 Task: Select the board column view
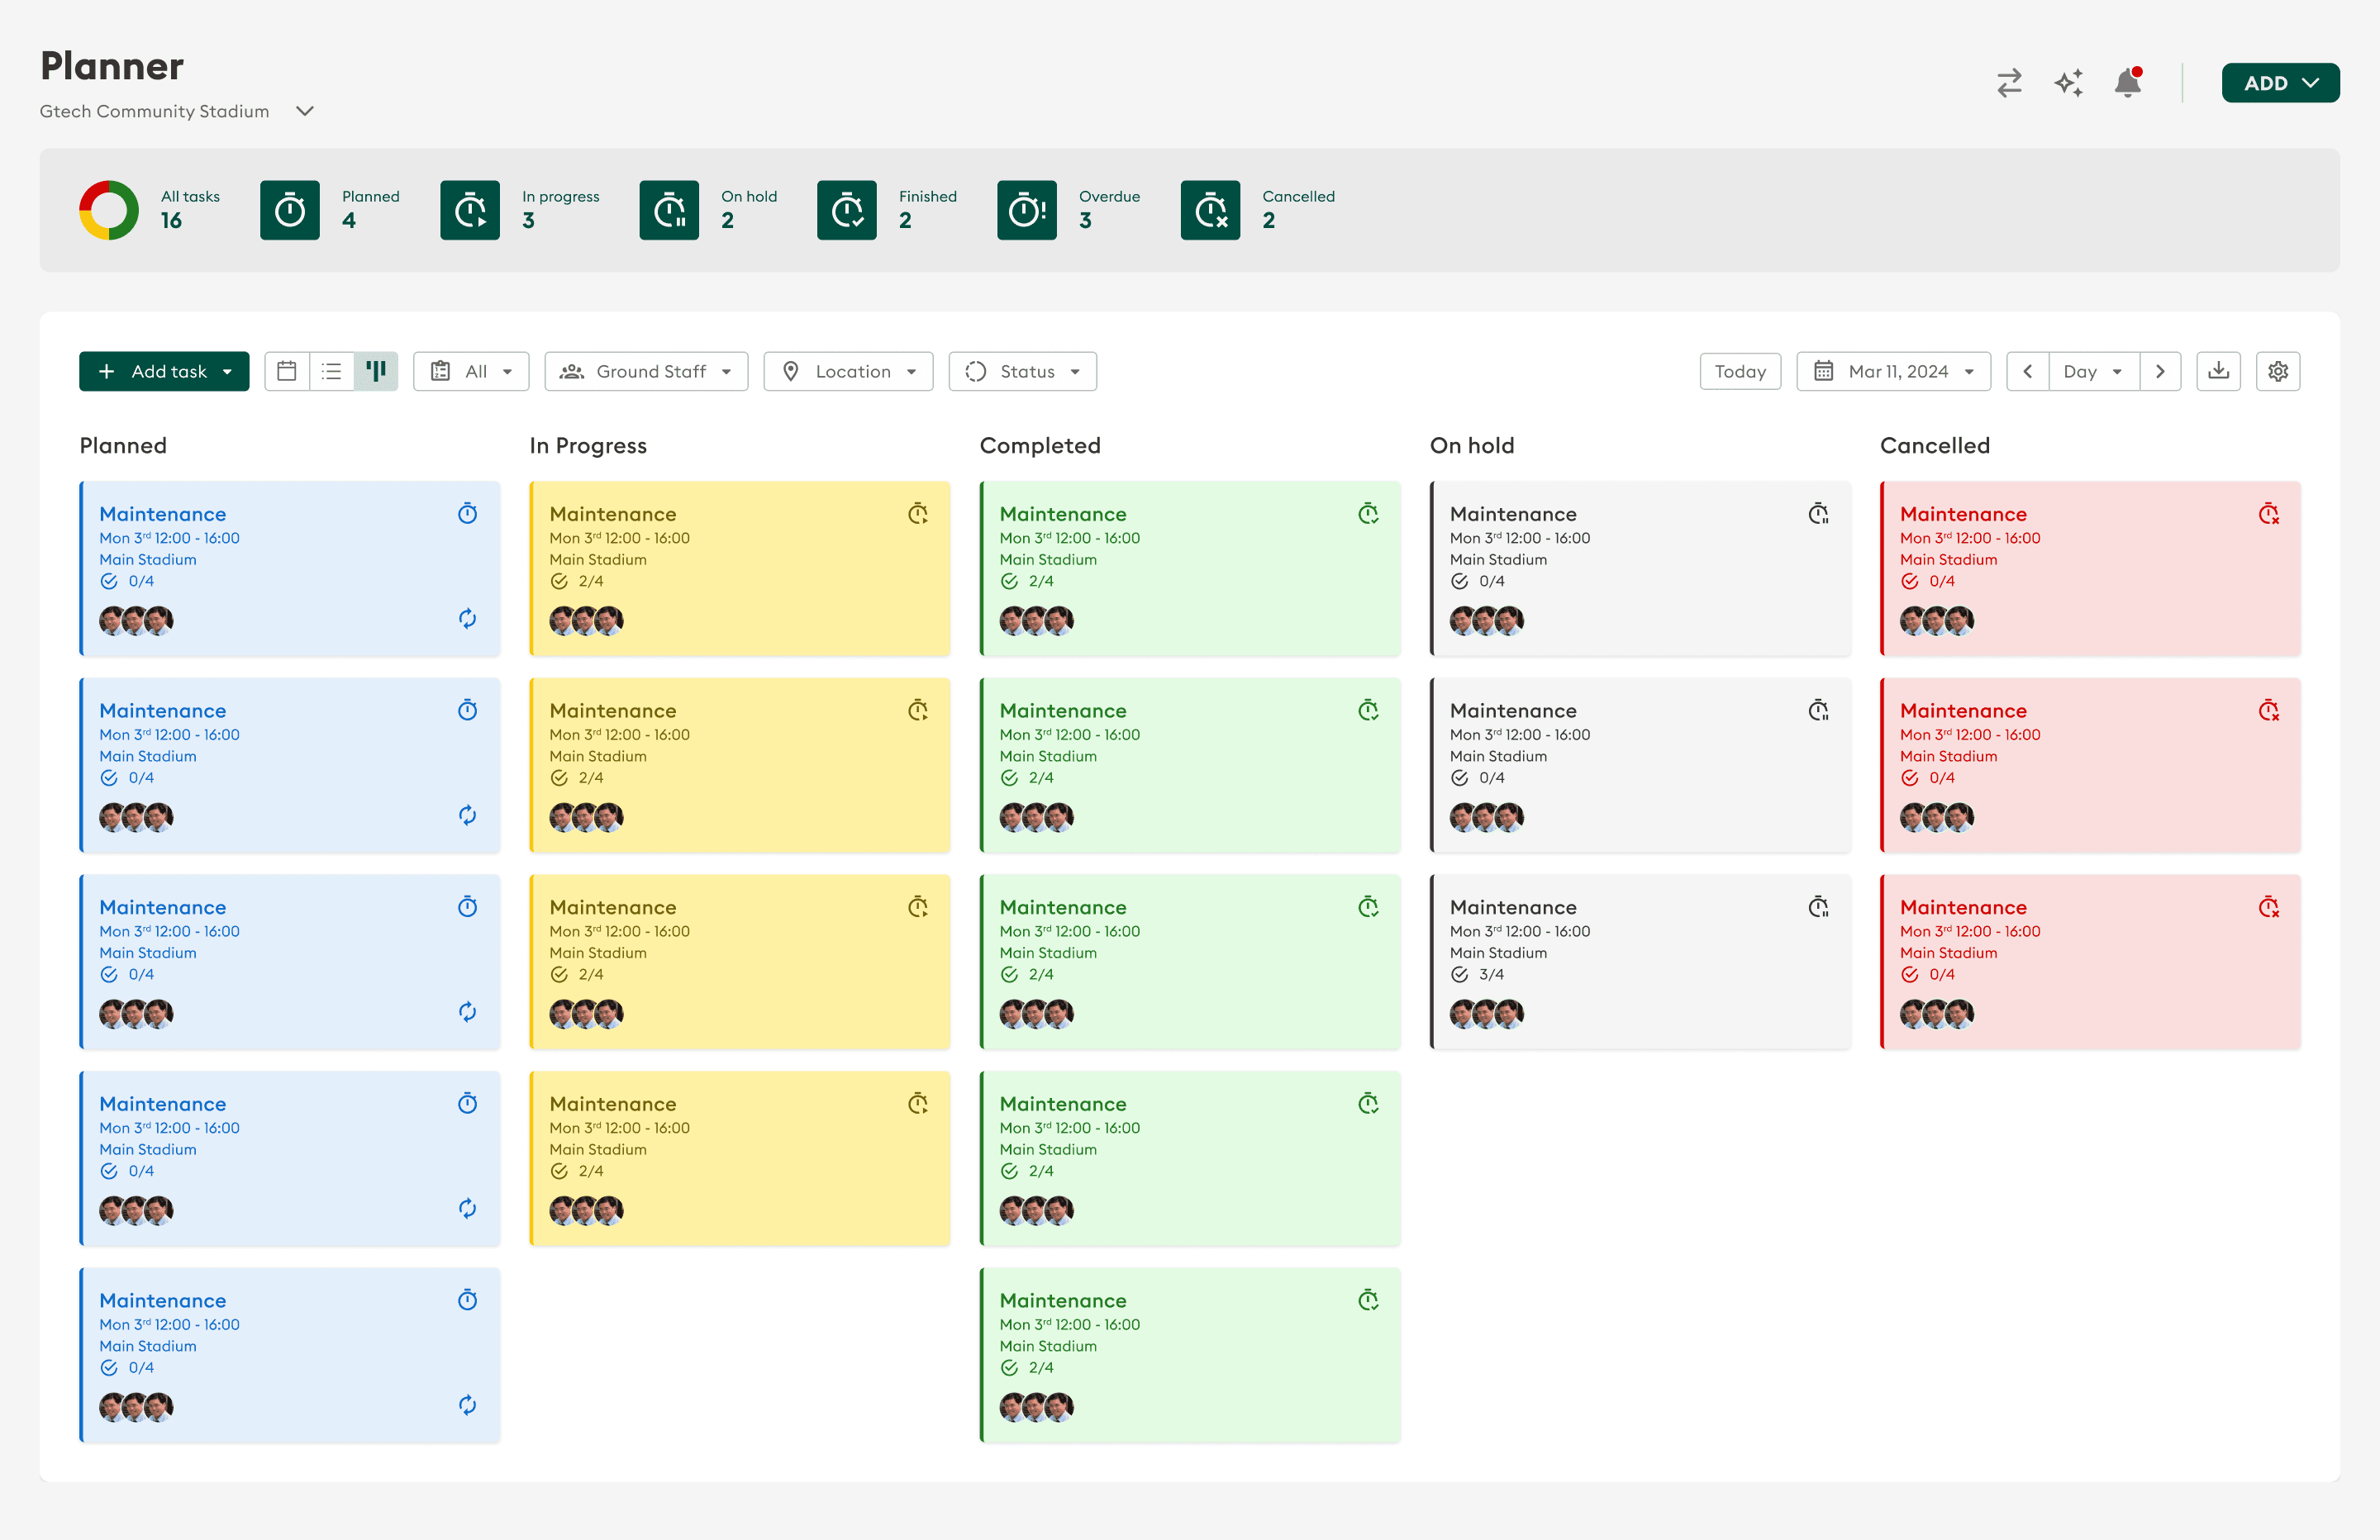point(376,371)
